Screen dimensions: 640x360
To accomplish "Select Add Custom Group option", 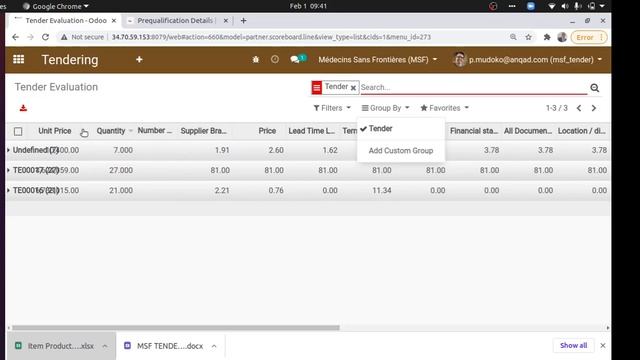I will pyautogui.click(x=401, y=151).
